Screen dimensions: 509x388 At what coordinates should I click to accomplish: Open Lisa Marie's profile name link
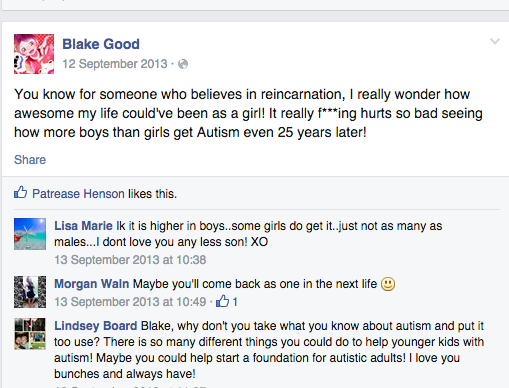click(83, 226)
